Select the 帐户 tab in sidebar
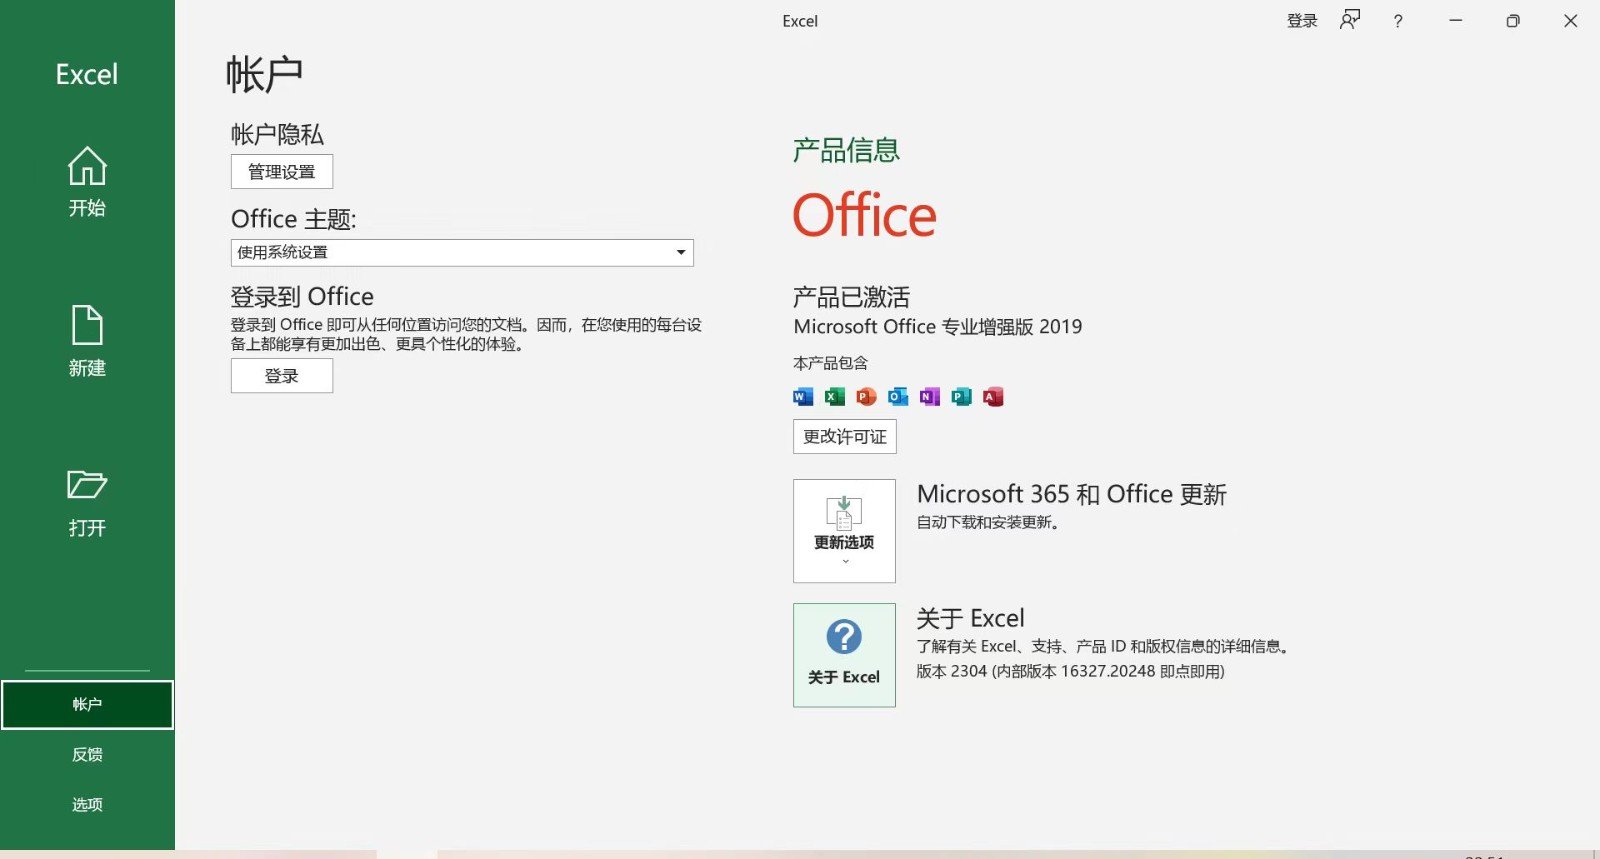This screenshot has width=1600, height=859. pos(87,705)
